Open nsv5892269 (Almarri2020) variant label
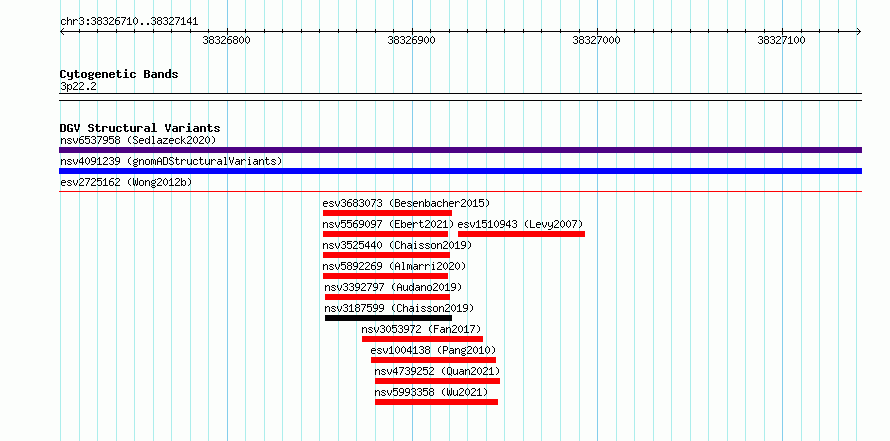This screenshot has height=441, width=890. [x=394, y=266]
